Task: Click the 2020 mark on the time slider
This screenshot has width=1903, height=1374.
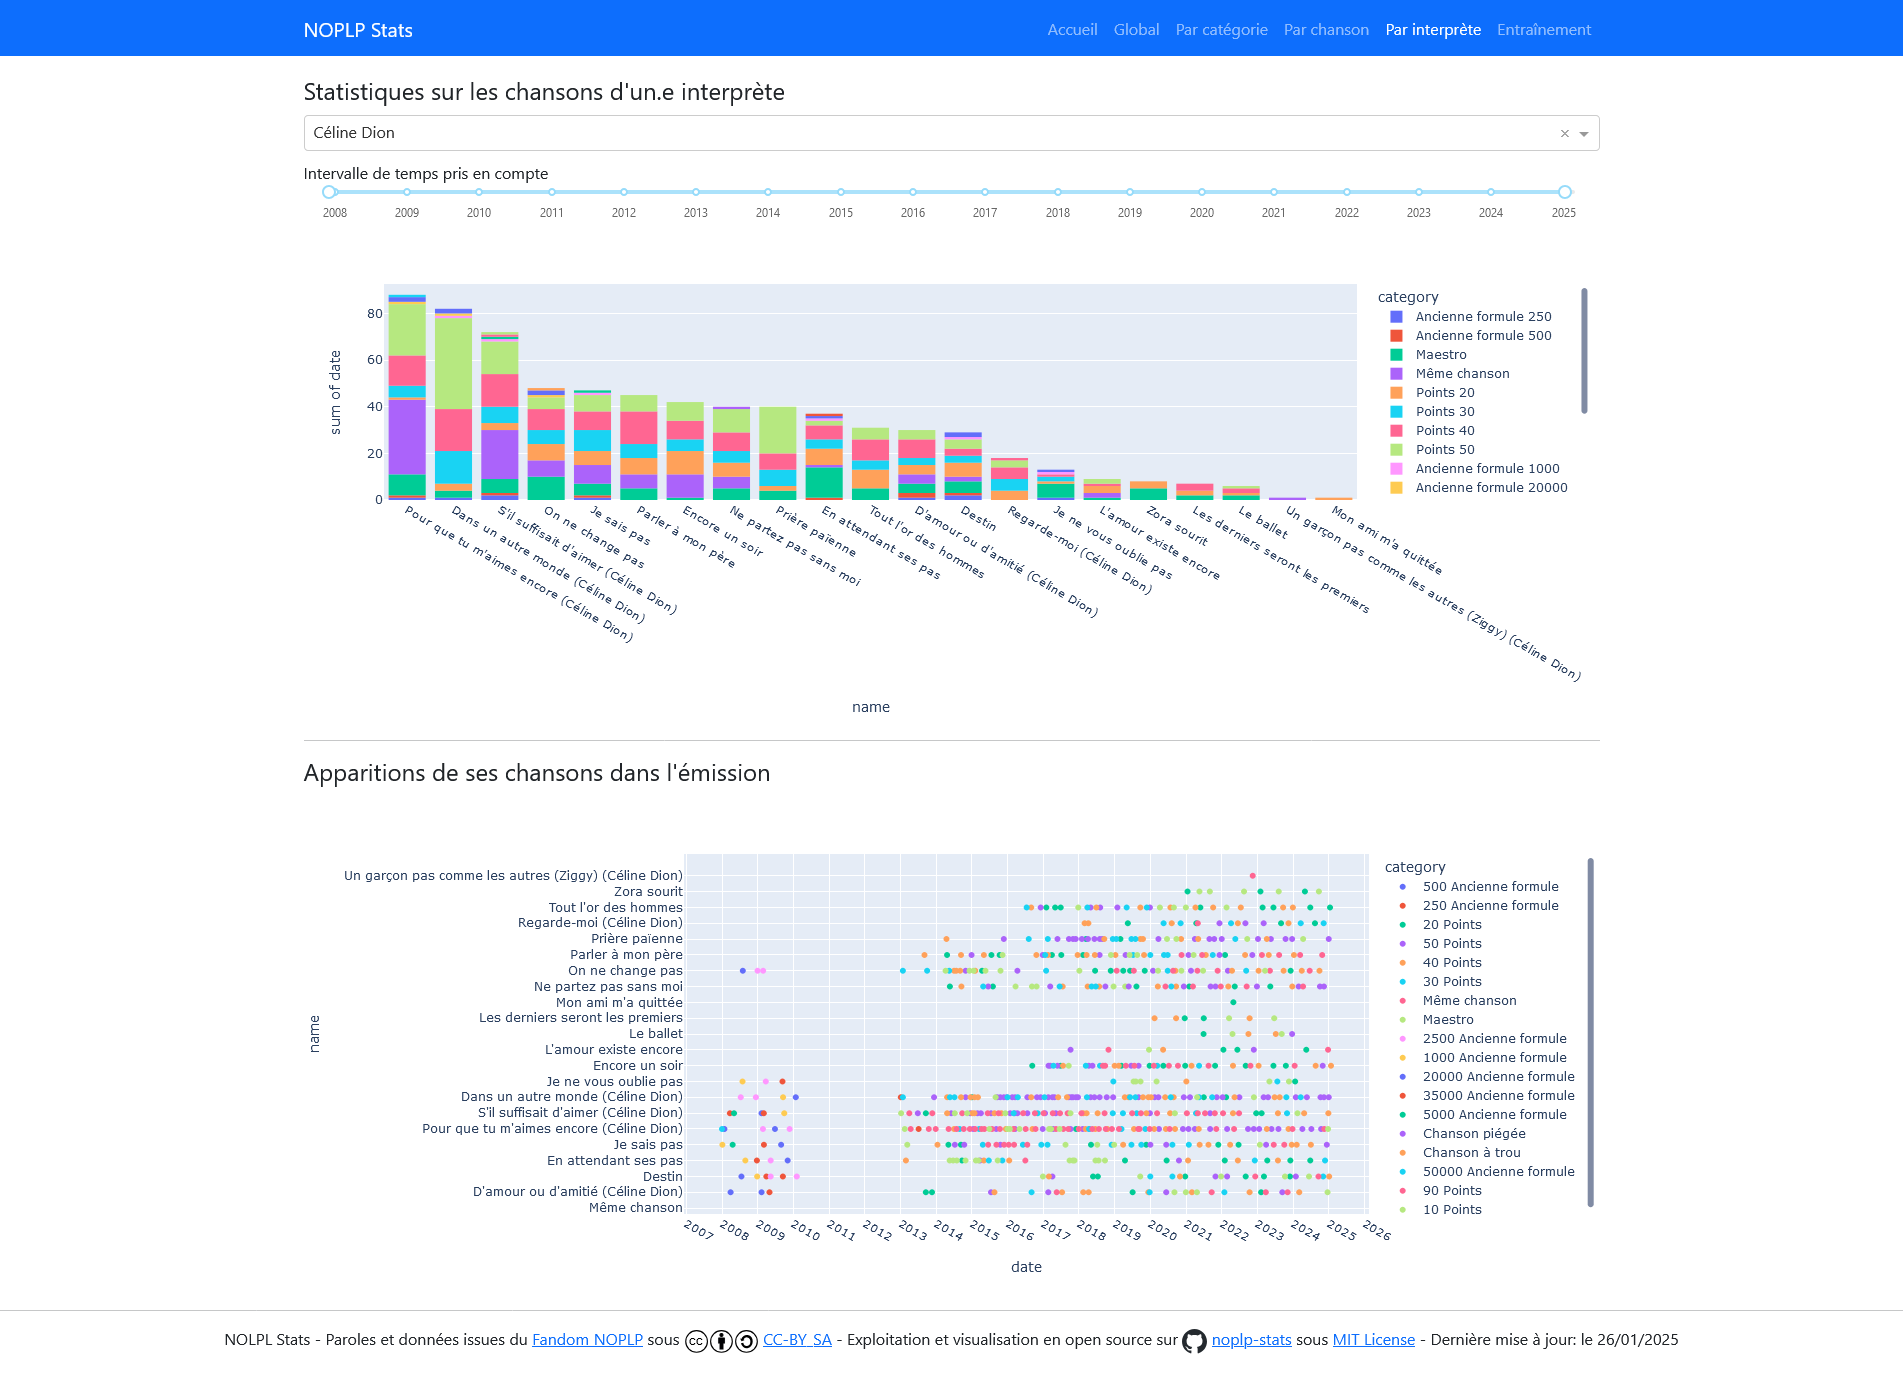Action: (x=1202, y=192)
